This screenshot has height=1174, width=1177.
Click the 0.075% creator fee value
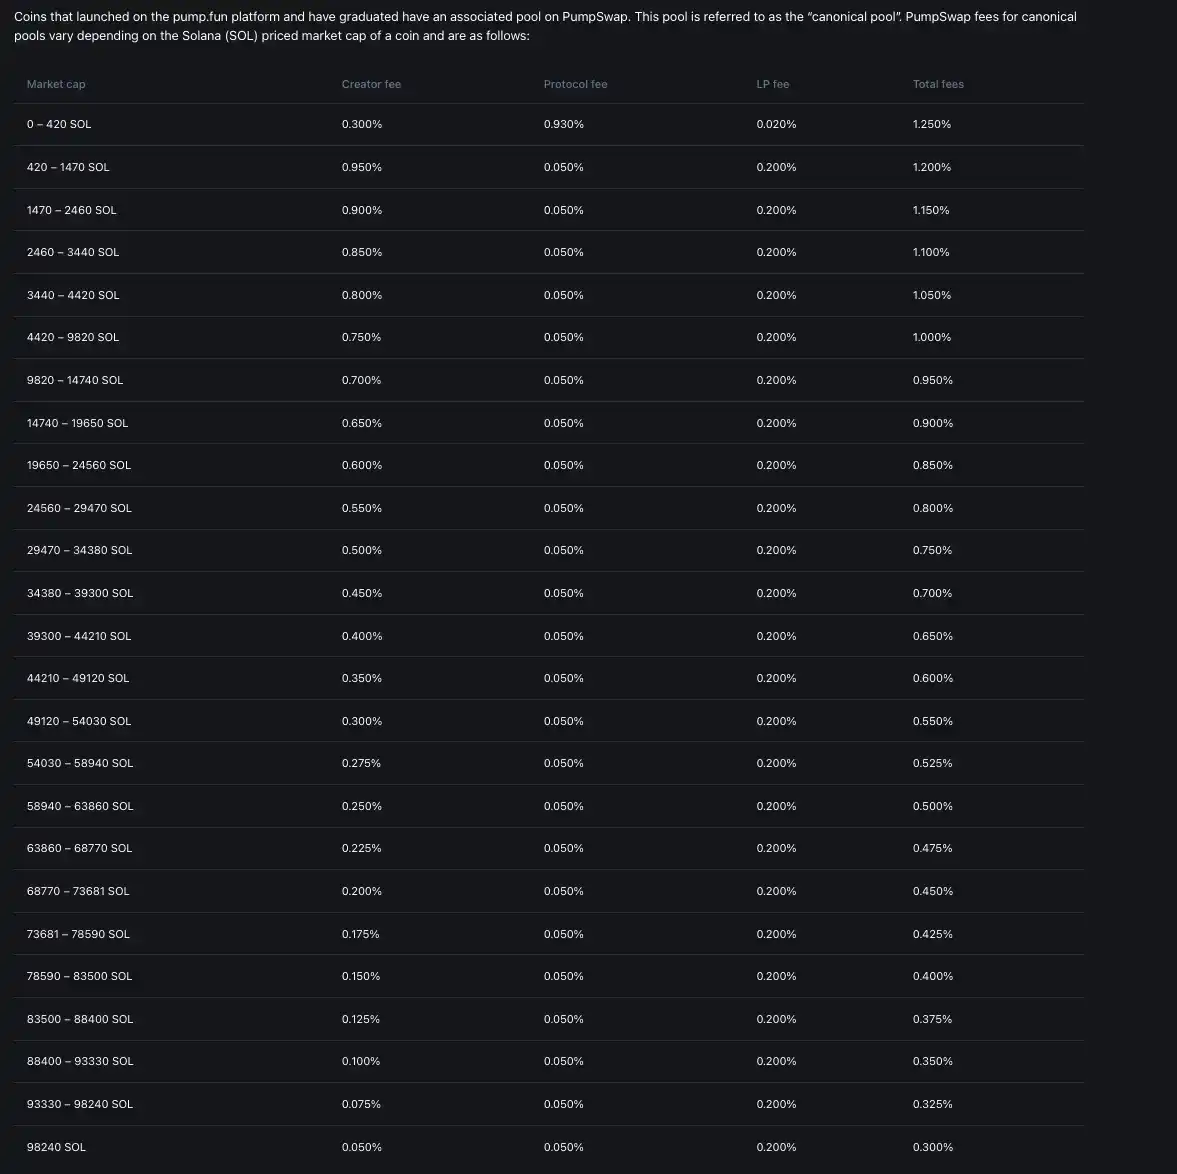click(361, 1104)
